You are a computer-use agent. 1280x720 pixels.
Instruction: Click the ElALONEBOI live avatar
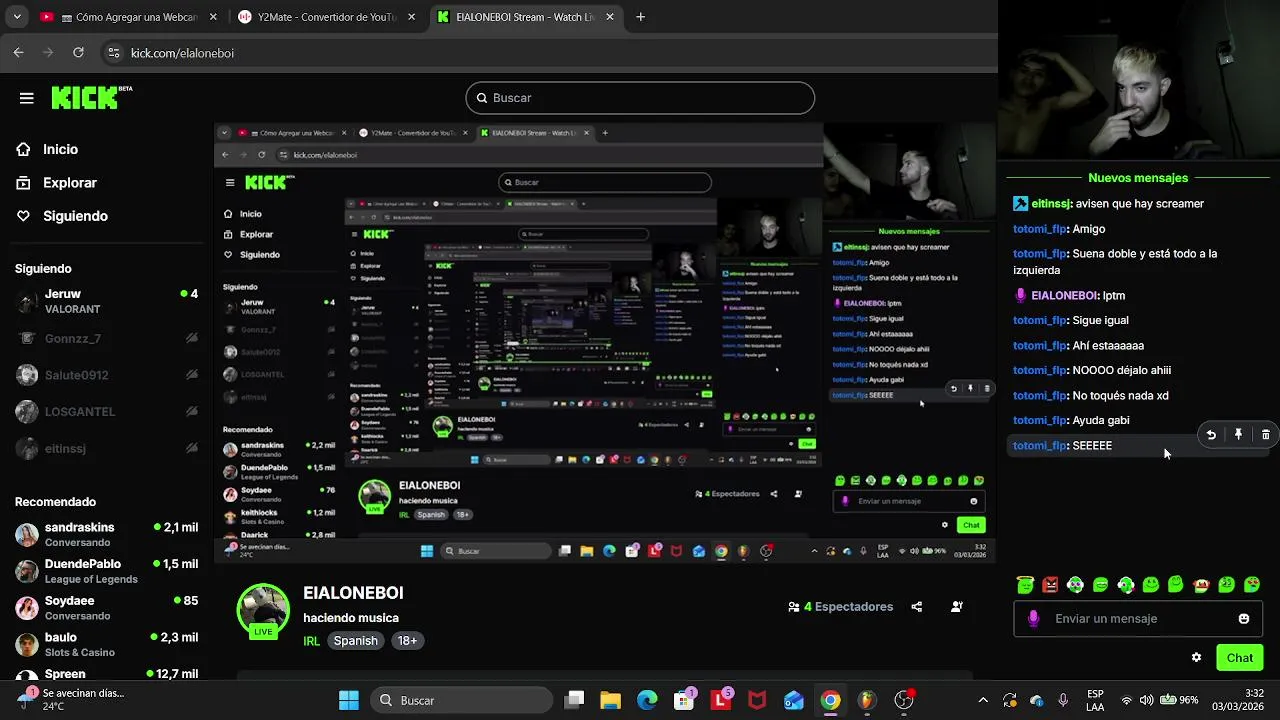tap(263, 611)
